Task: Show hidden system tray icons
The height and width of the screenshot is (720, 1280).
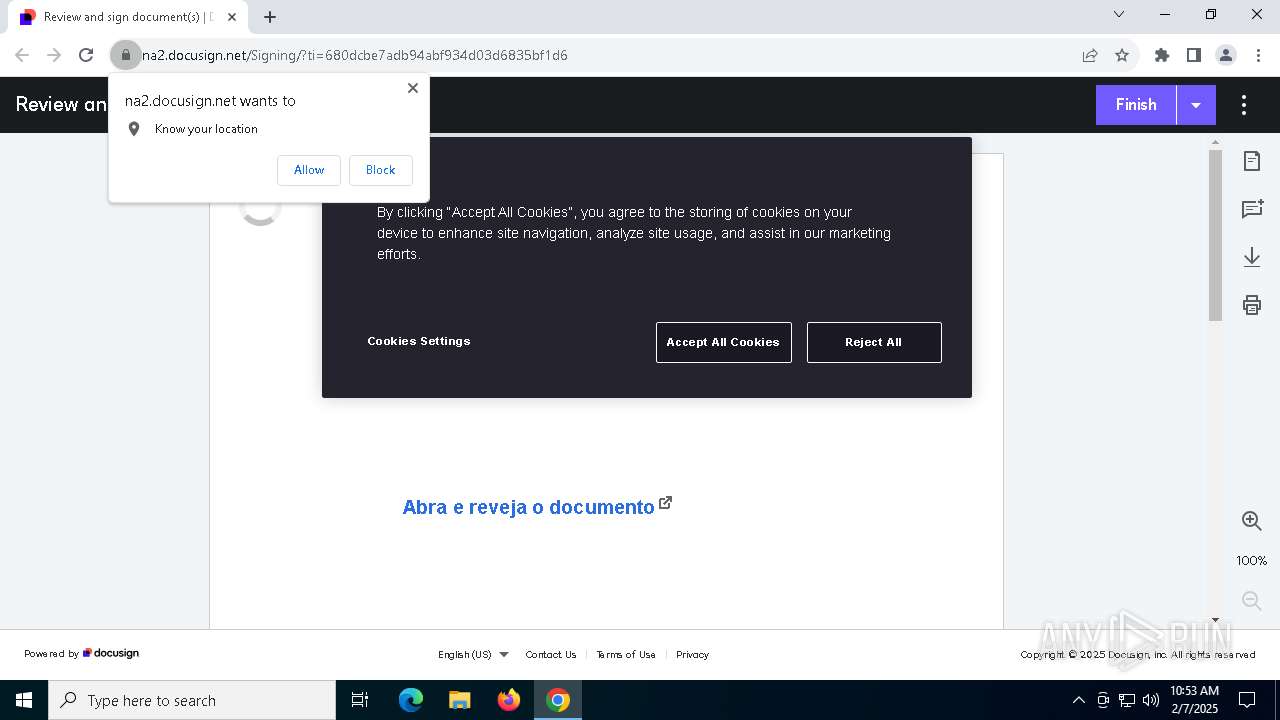Action: [x=1078, y=700]
